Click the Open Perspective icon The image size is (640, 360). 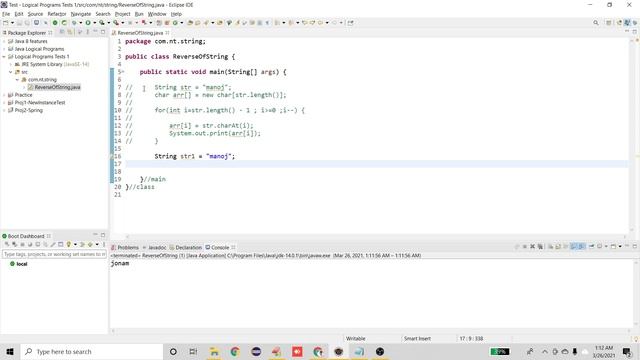(609, 23)
